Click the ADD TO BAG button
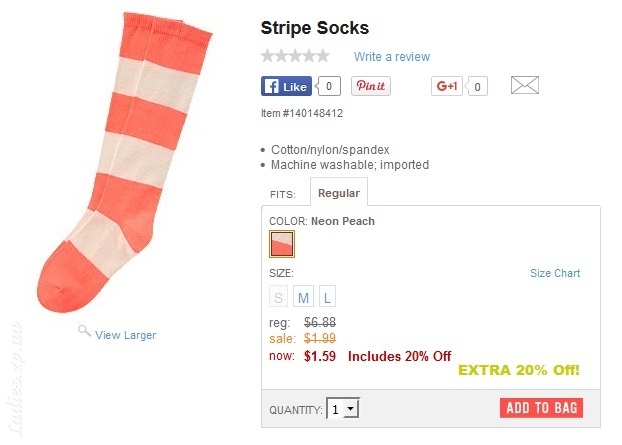This screenshot has width=622, height=445. click(x=541, y=408)
